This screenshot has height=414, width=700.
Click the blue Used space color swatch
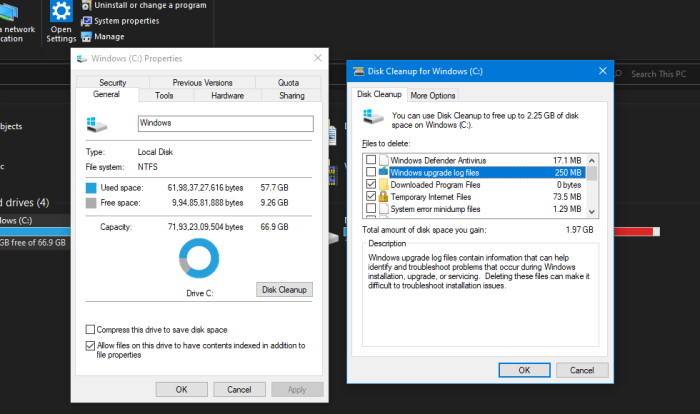pos(91,188)
